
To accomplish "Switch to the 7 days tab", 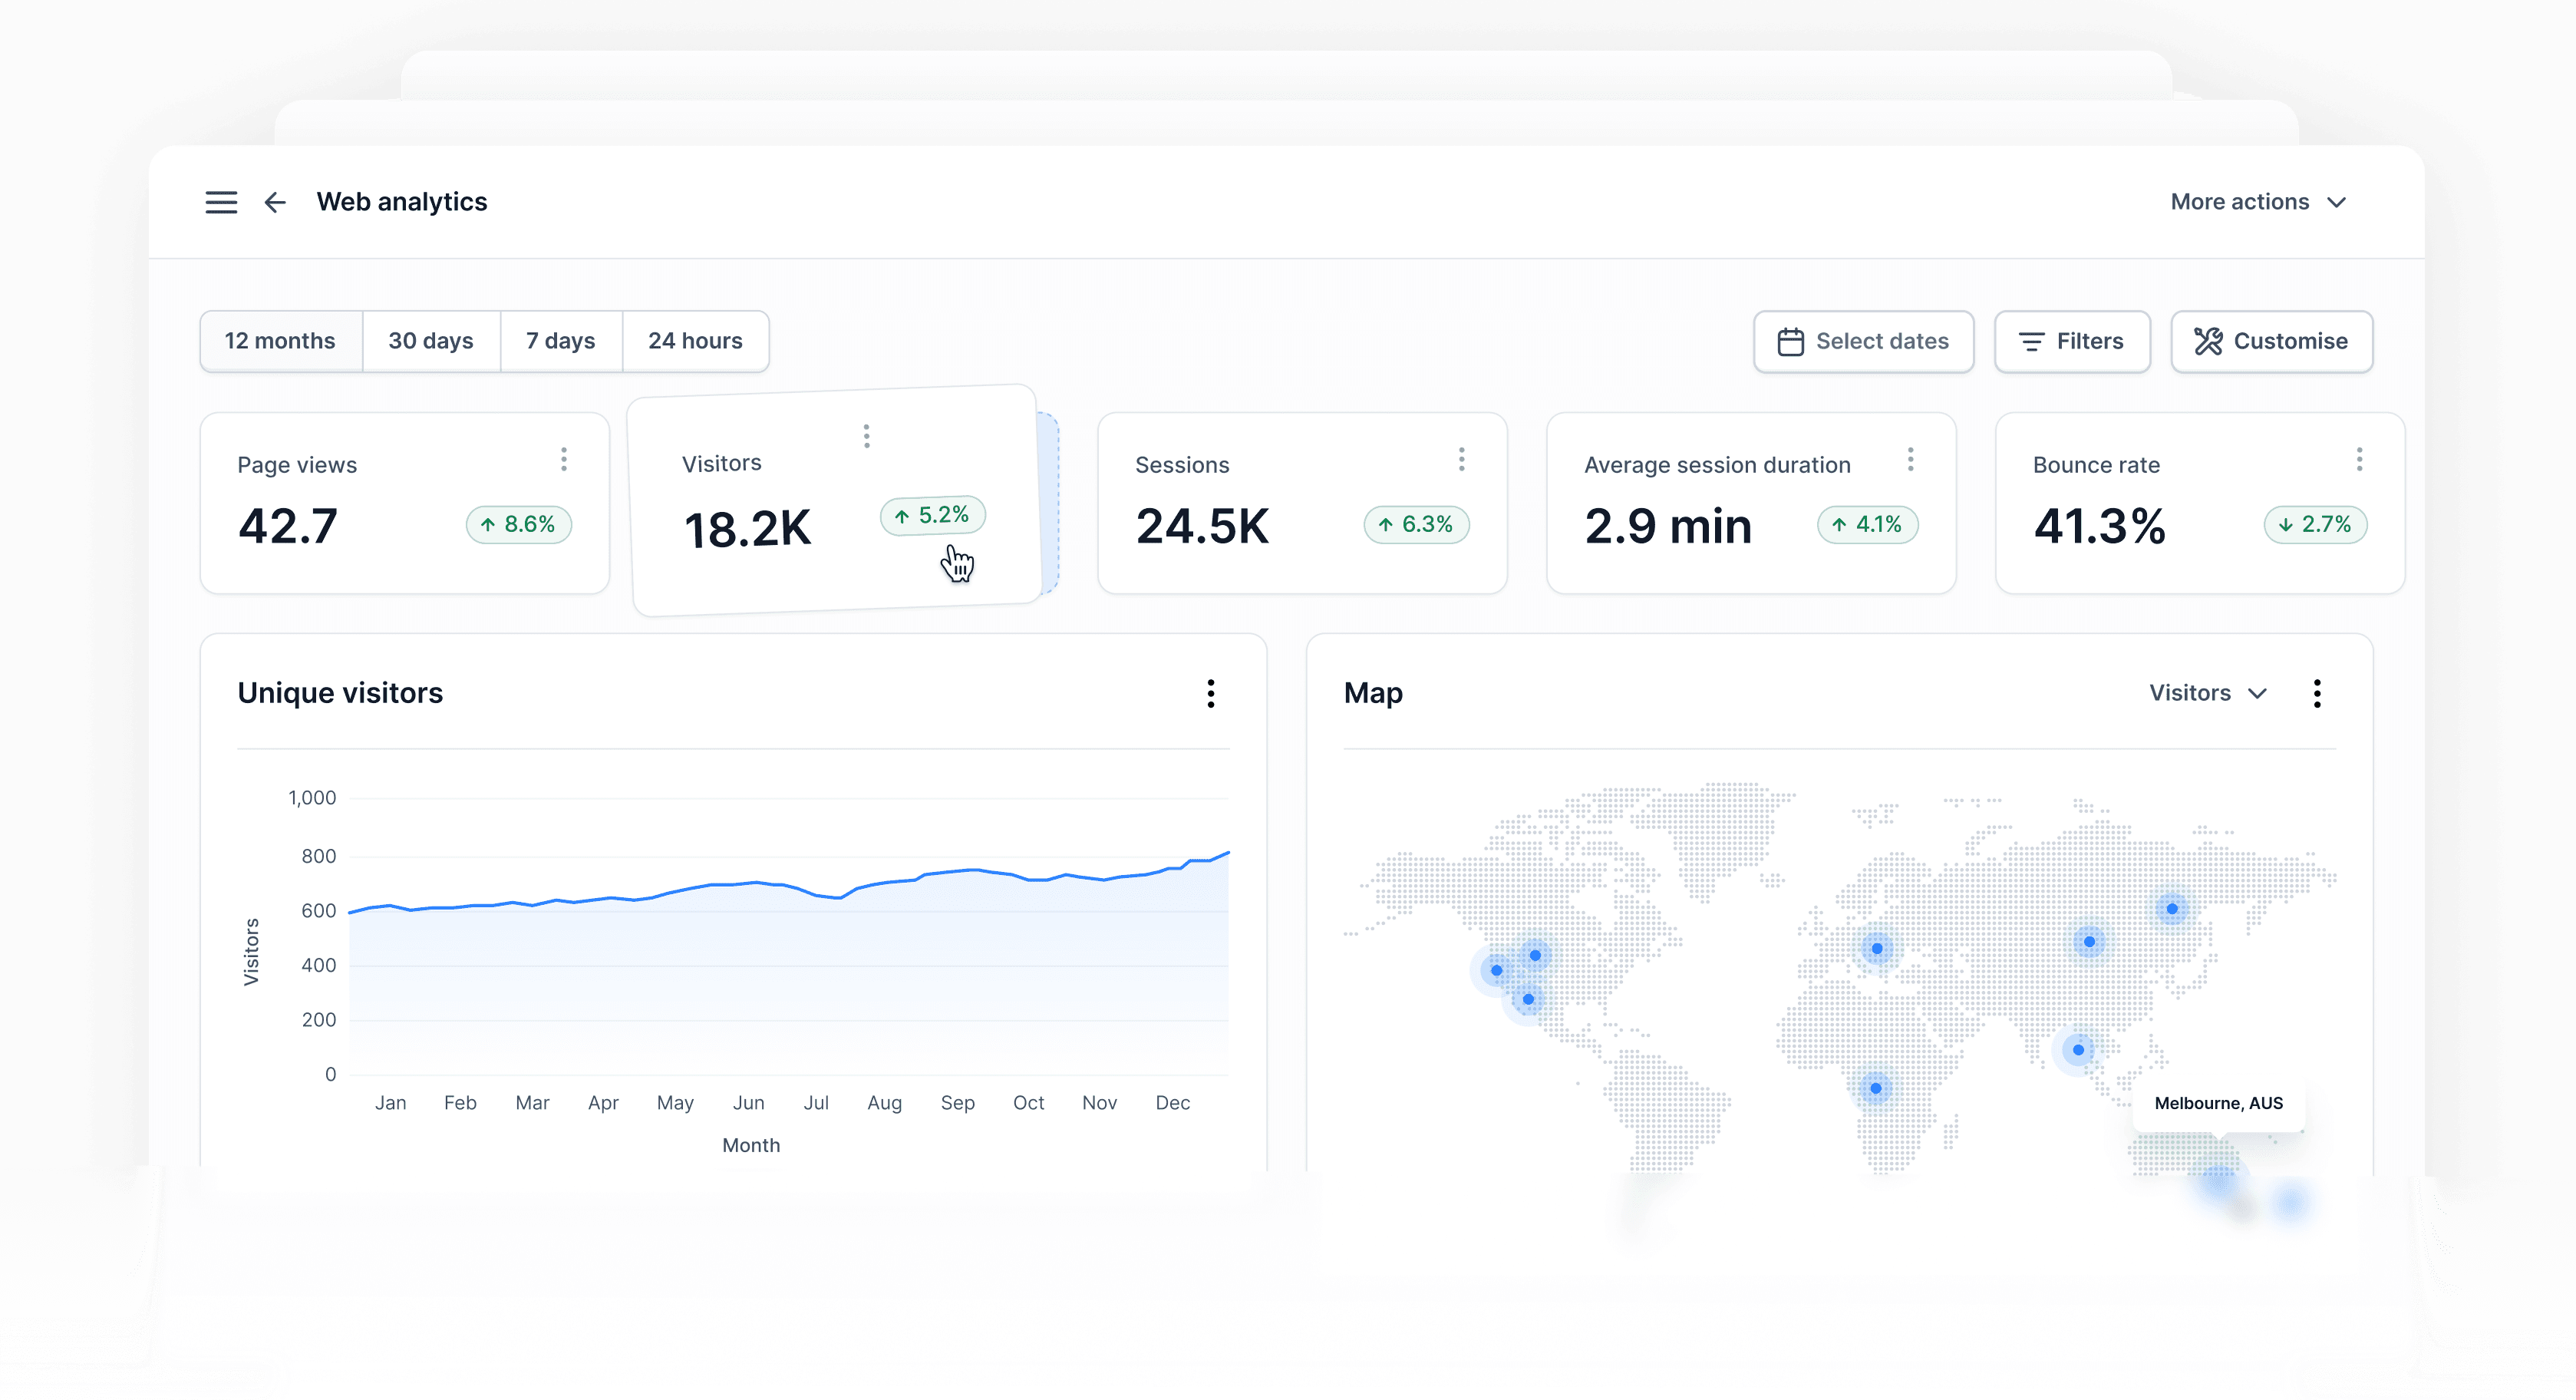I will click(x=561, y=341).
